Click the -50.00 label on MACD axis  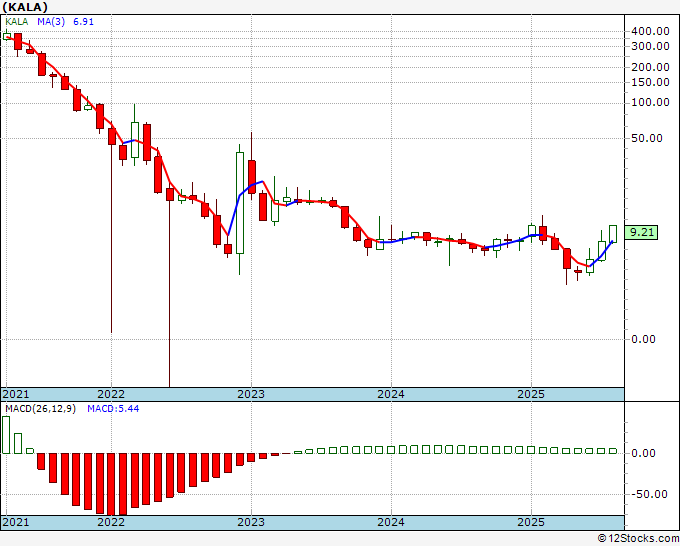[x=649, y=494]
